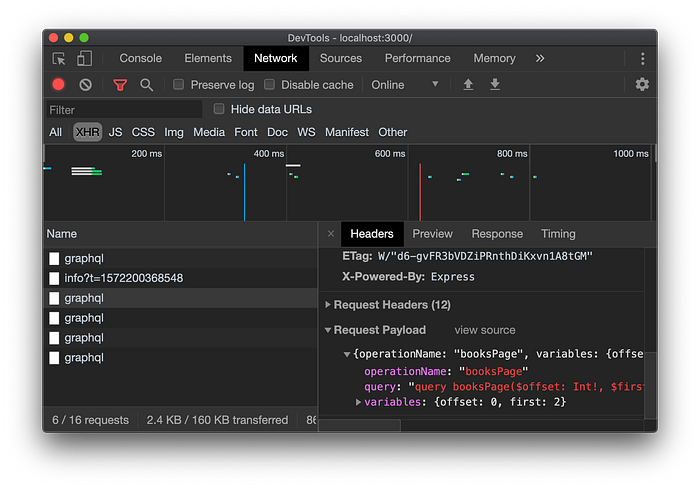Open the Preview tab of the request
700x489 pixels.
[432, 234]
